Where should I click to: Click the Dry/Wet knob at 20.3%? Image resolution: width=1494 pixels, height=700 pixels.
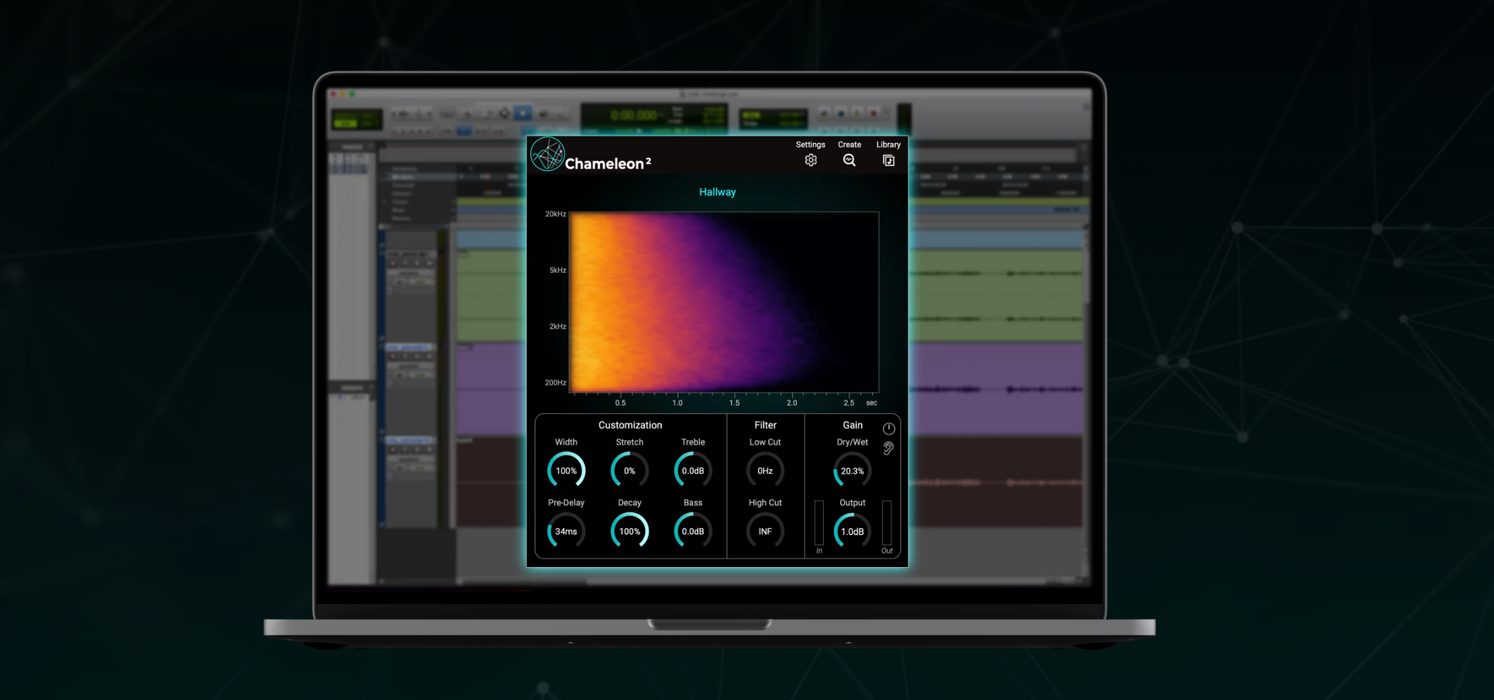click(852, 470)
